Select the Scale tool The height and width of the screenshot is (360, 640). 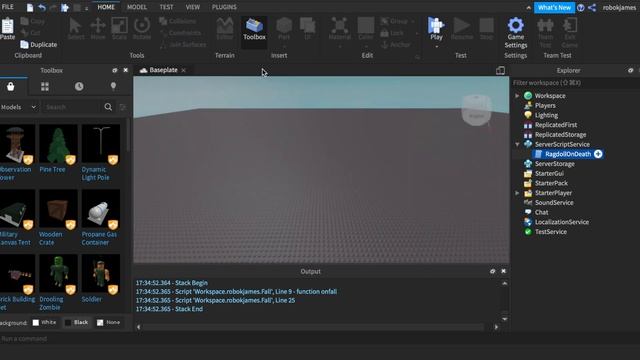tap(119, 29)
